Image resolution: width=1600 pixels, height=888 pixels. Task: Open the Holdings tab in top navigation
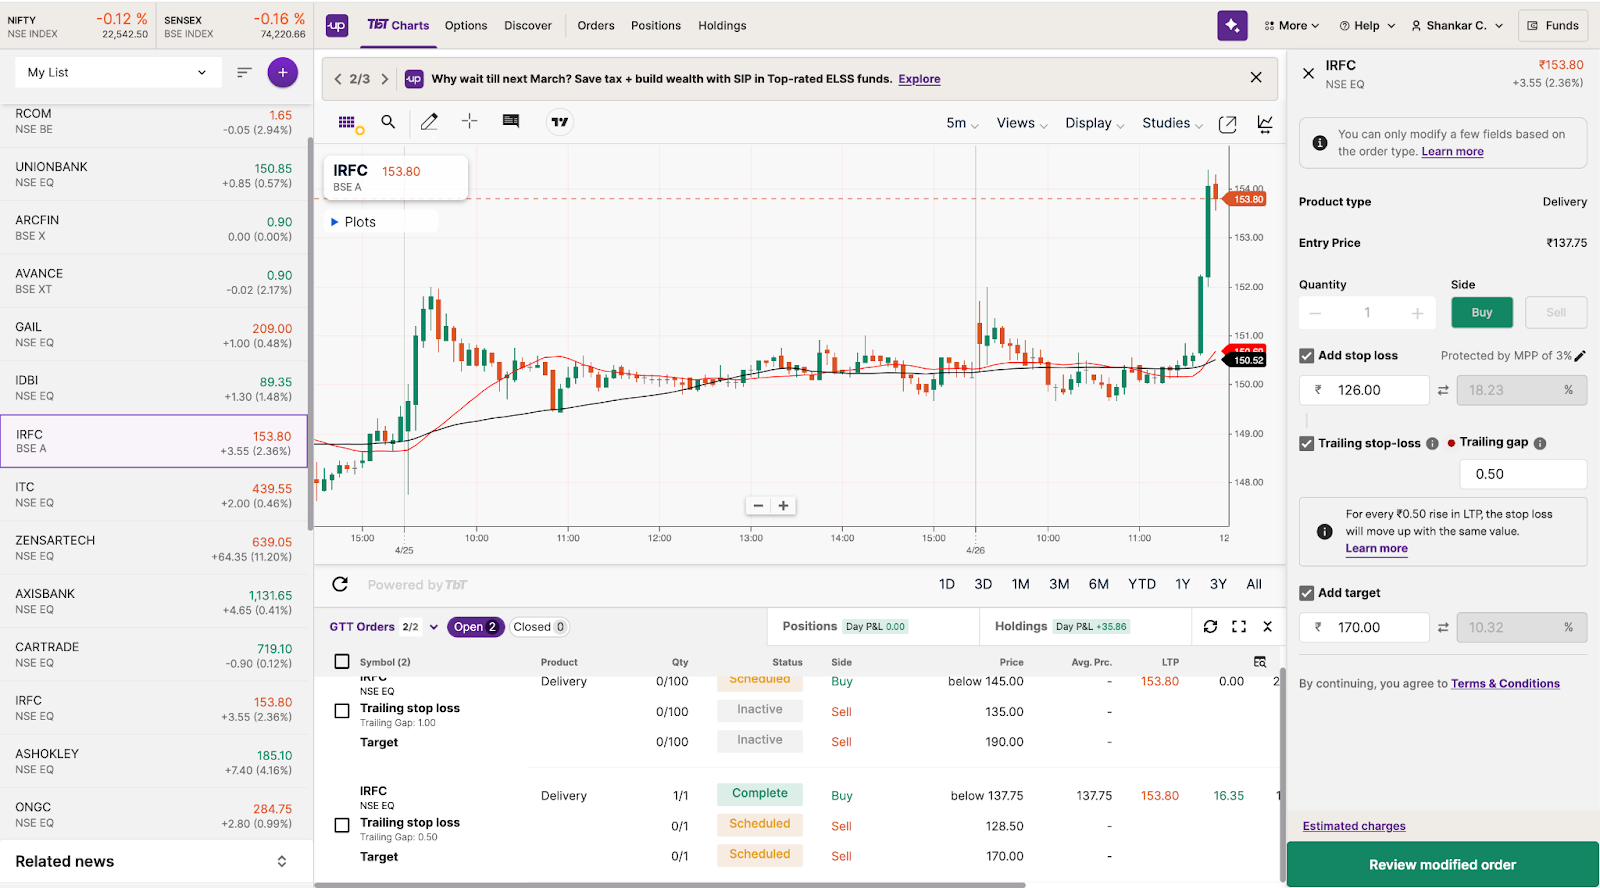[x=722, y=26]
